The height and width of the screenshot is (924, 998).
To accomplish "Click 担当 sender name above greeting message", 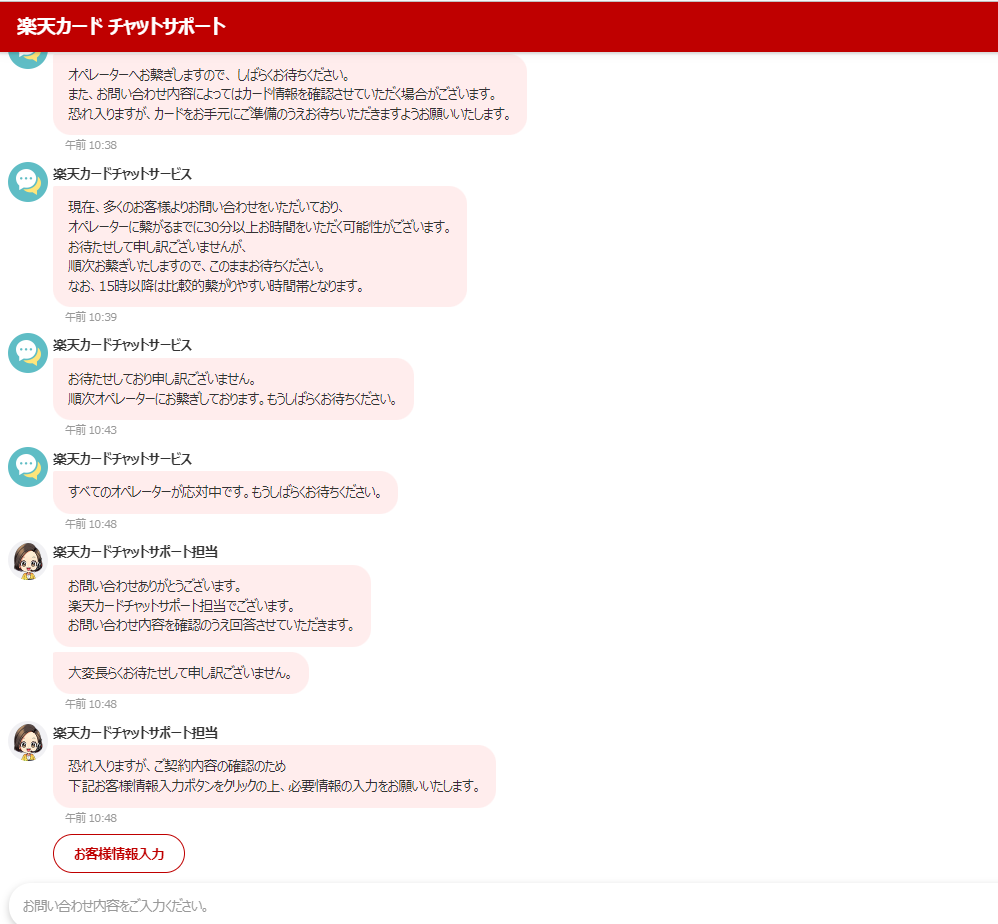I will pyautogui.click(x=136, y=552).
